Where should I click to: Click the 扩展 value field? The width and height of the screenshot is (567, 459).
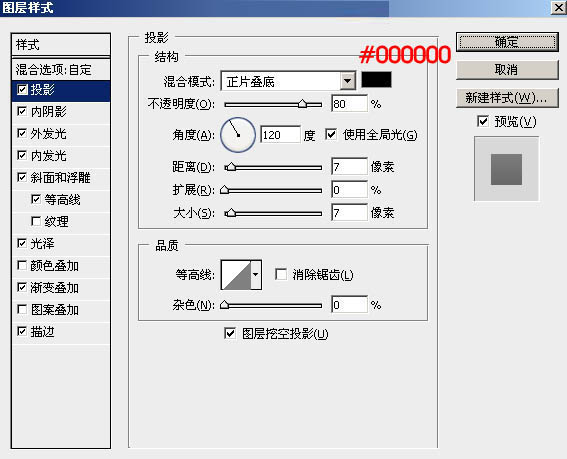click(349, 190)
